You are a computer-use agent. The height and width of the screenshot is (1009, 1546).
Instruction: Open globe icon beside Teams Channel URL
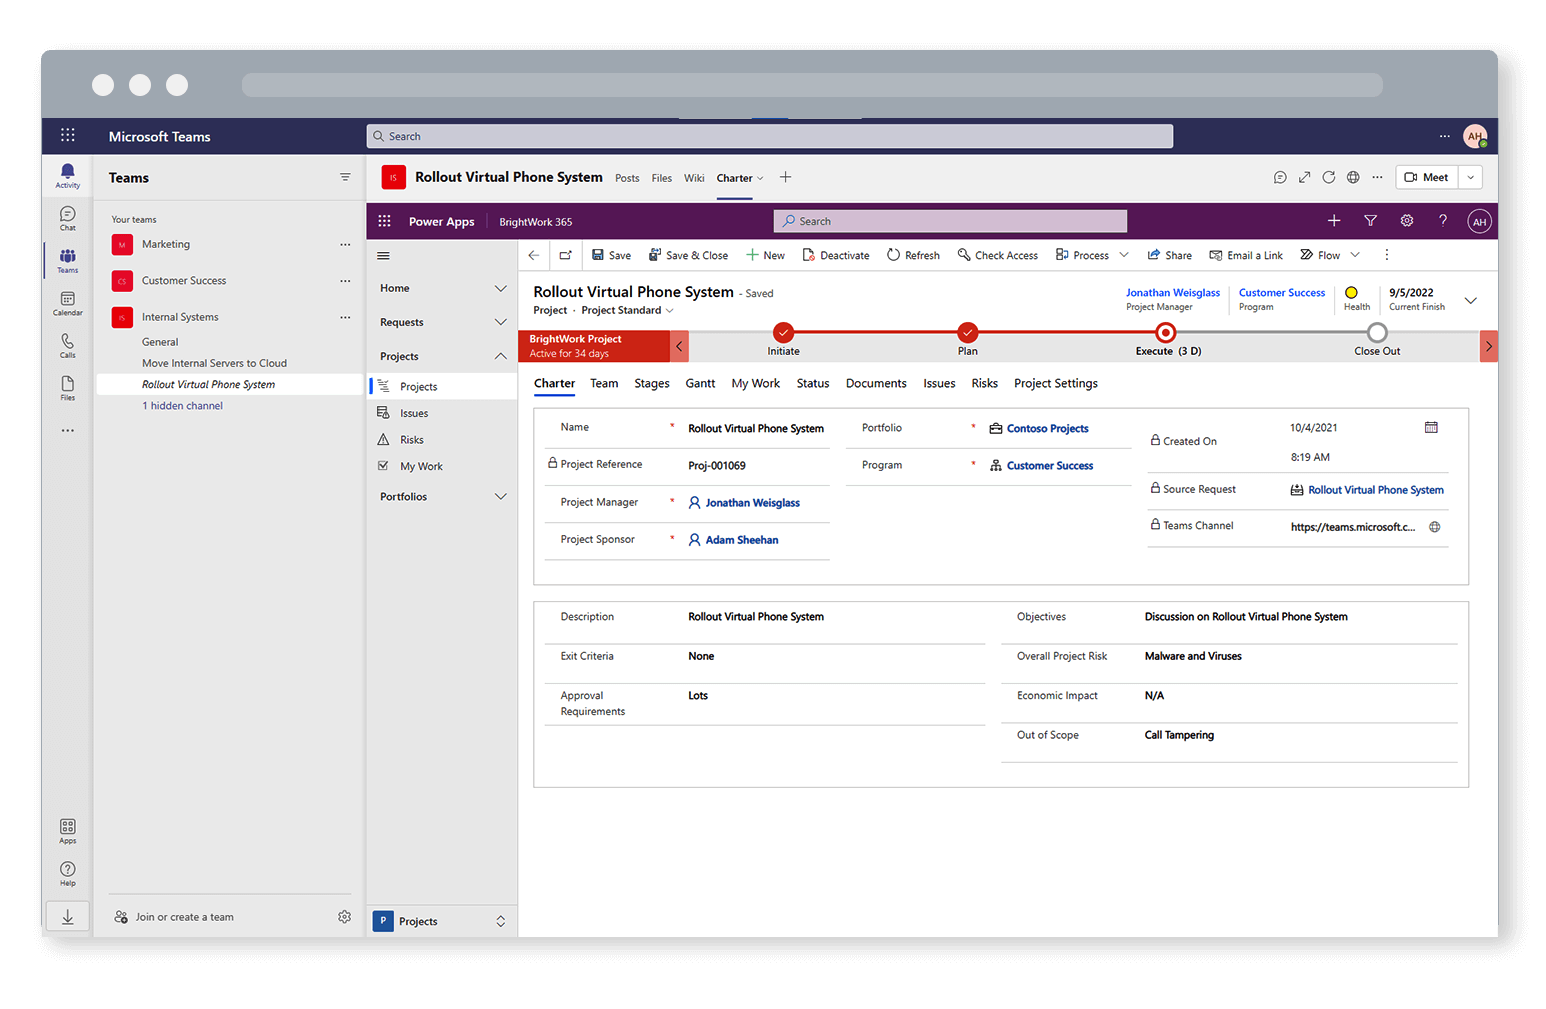pos(1434,527)
